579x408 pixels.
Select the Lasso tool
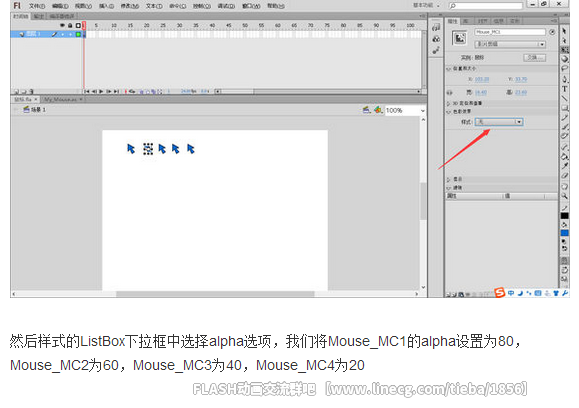[565, 69]
